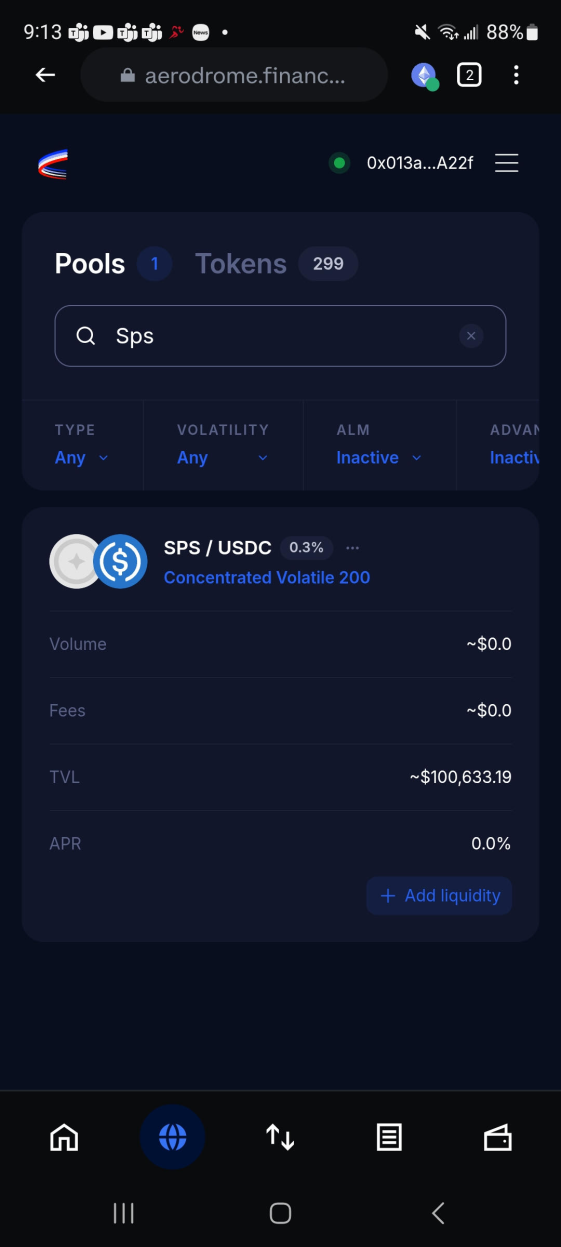Clear the Sps search text

471,336
